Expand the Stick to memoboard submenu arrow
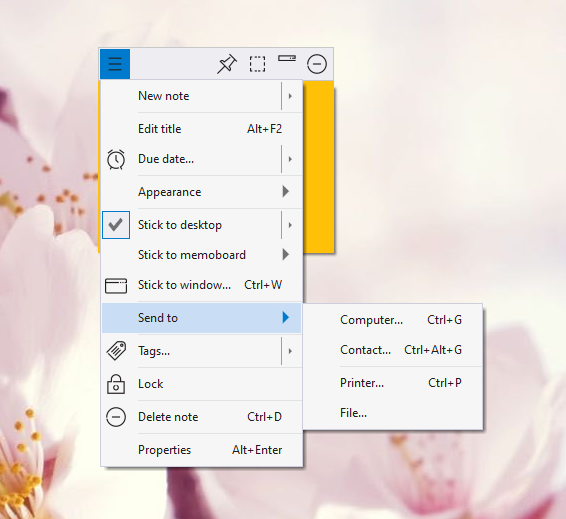The width and height of the screenshot is (566, 519). (286, 255)
